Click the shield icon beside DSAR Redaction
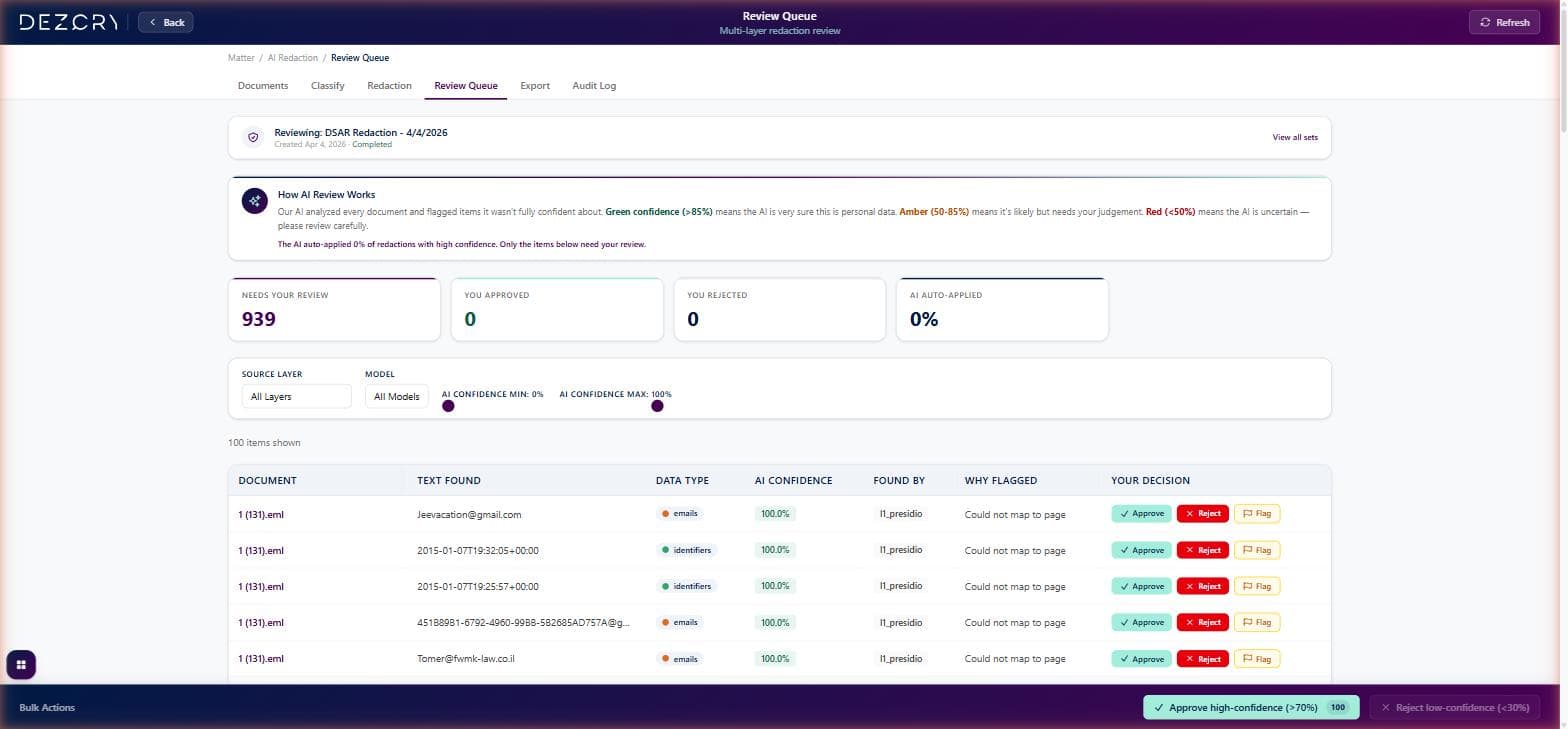The height and width of the screenshot is (729, 1568). (254, 137)
